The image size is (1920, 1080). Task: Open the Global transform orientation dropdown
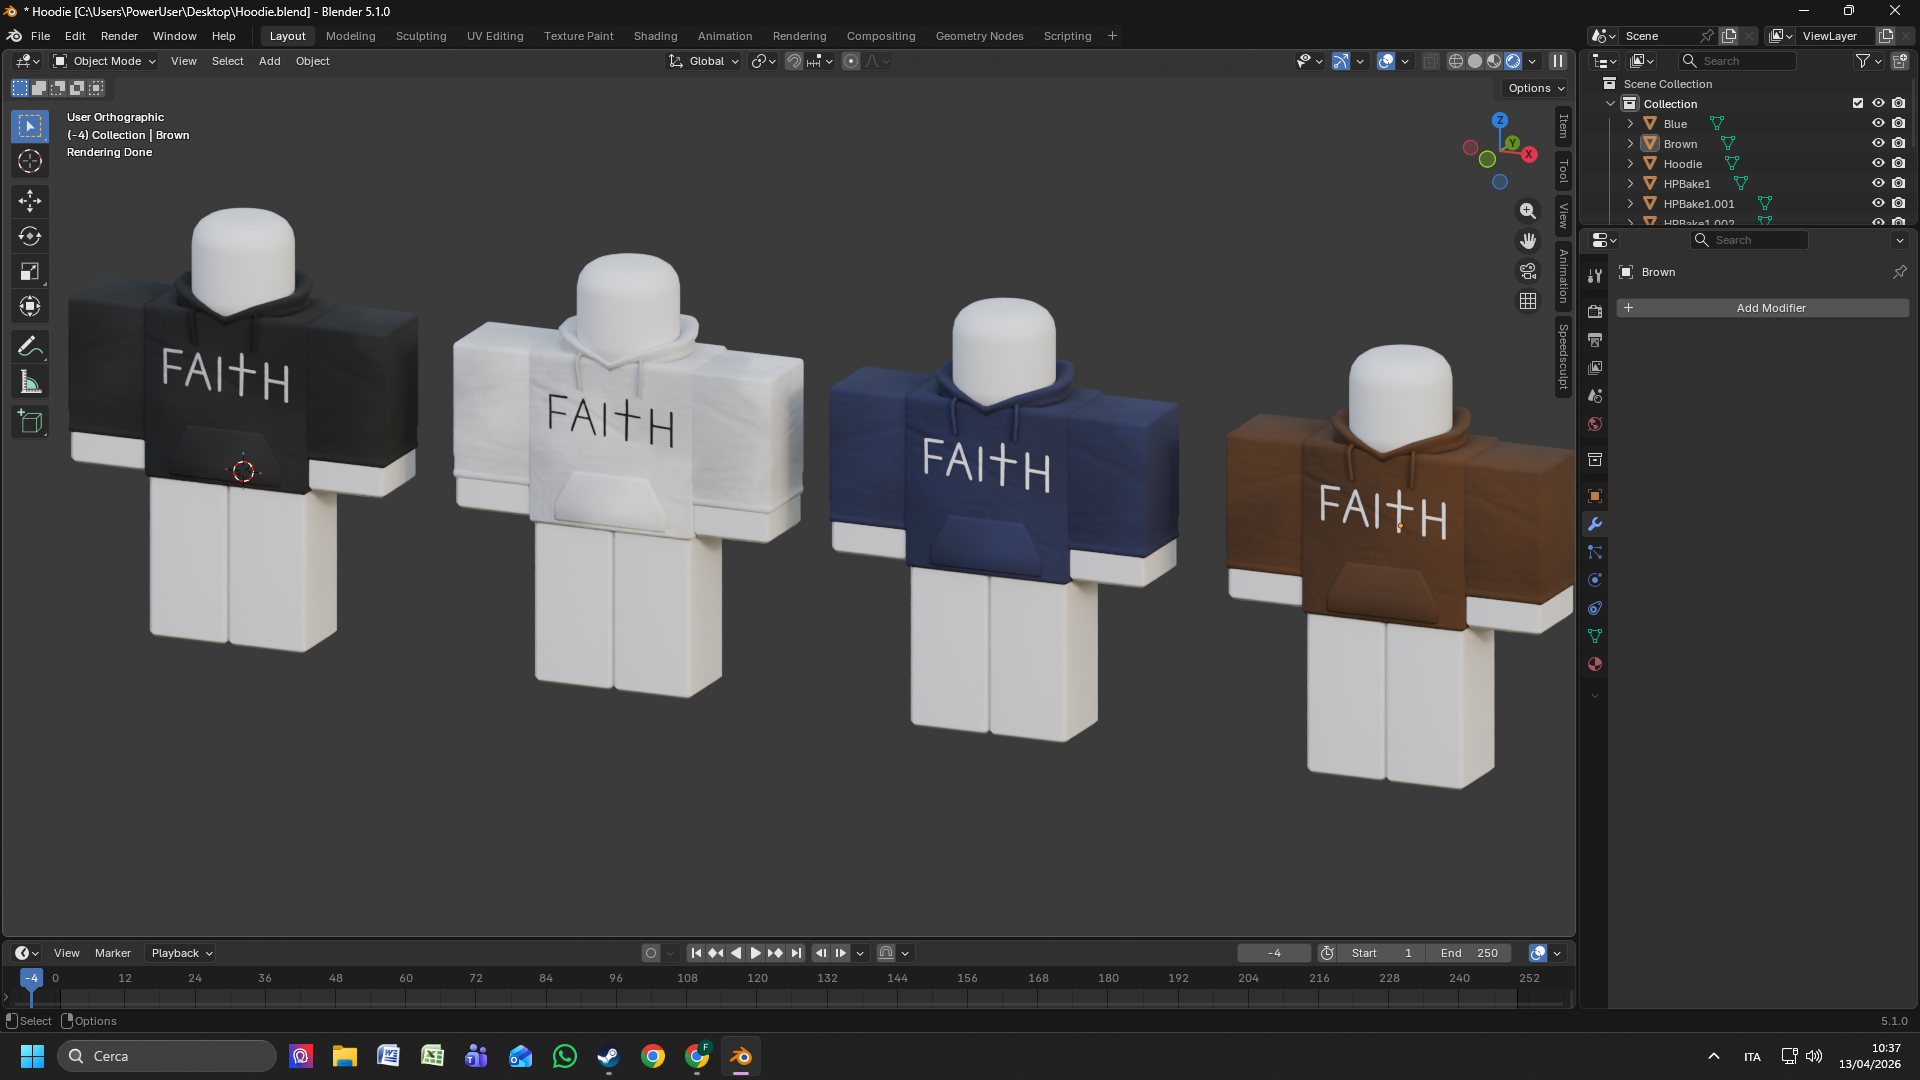click(x=705, y=61)
